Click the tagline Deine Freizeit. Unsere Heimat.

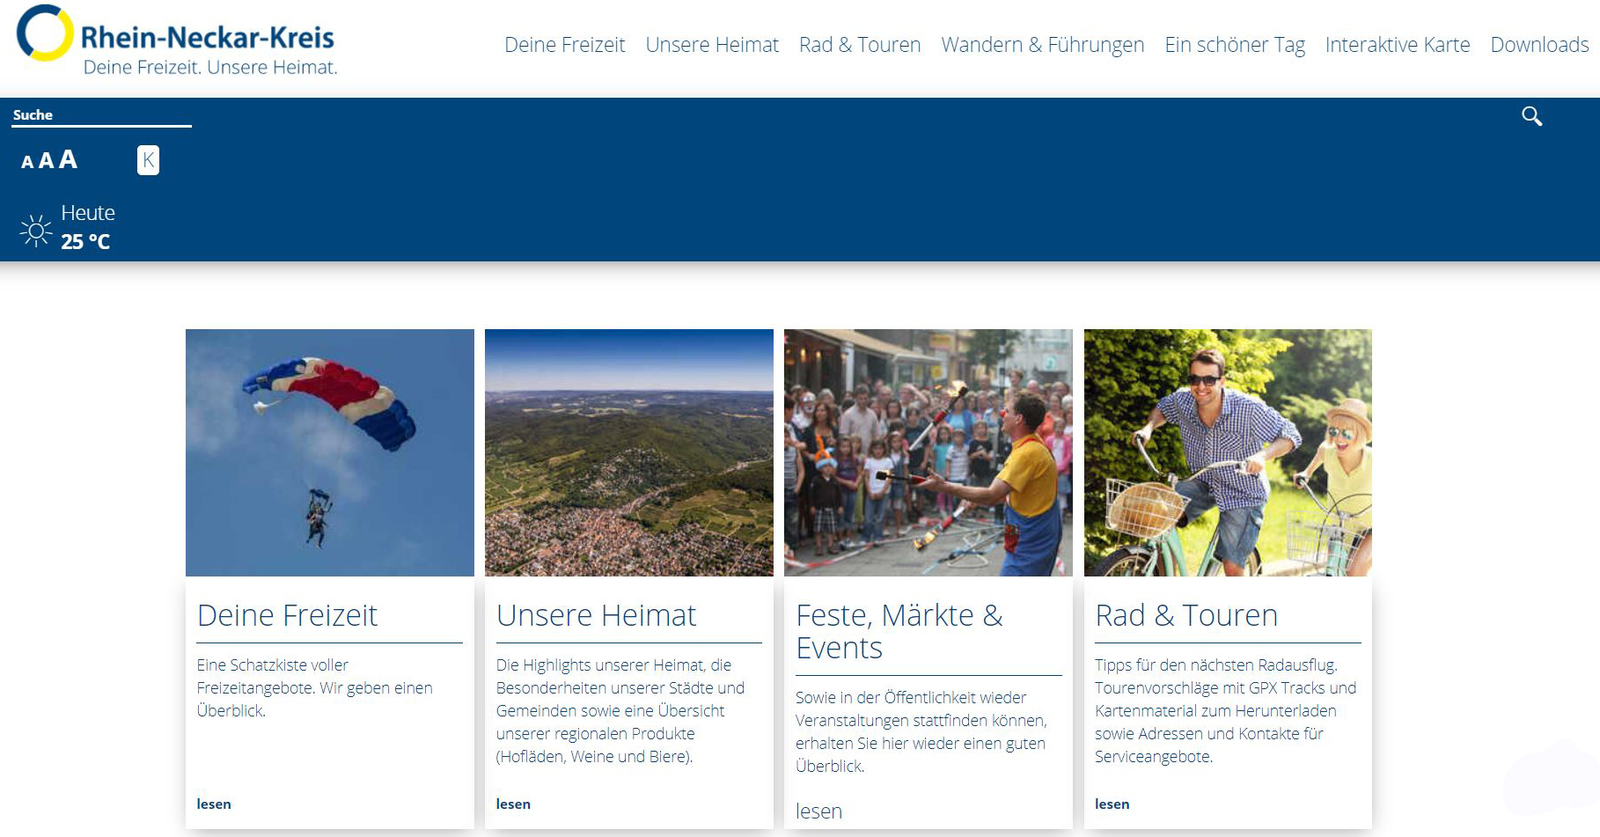click(210, 67)
